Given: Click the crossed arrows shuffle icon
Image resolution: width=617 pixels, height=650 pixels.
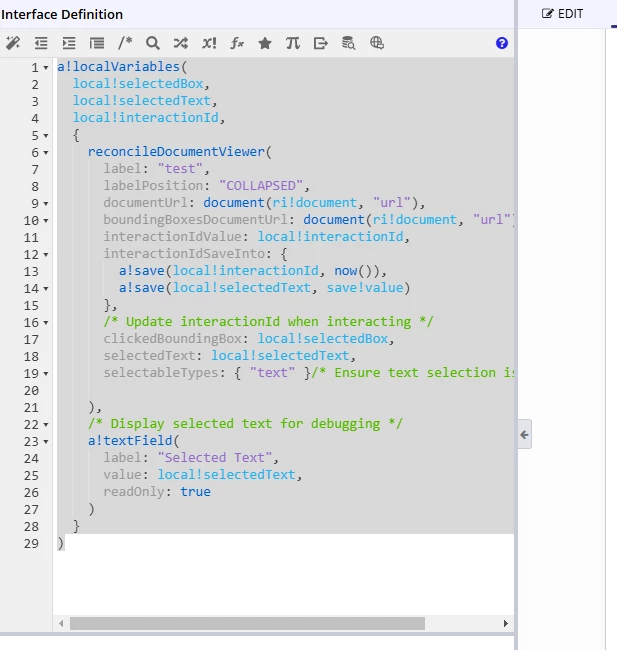Looking at the screenshot, I should (x=181, y=43).
